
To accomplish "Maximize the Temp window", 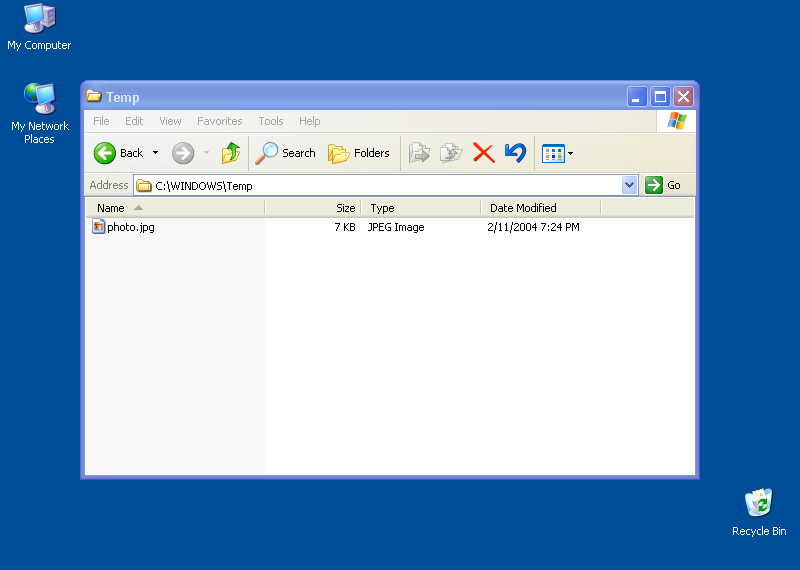I will pyautogui.click(x=660, y=96).
